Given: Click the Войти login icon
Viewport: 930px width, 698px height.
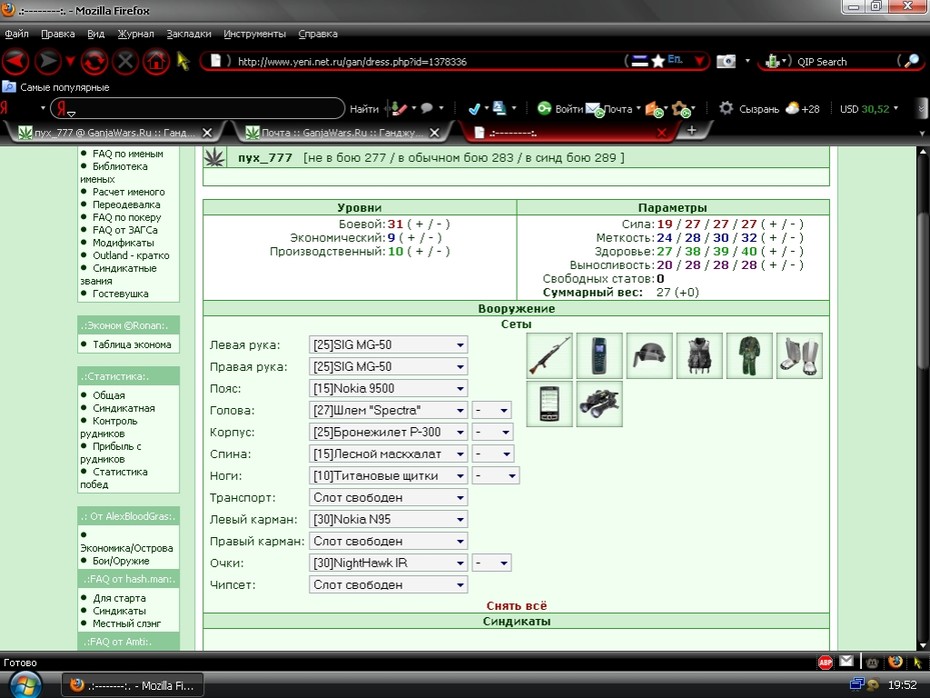Looking at the screenshot, I should click(544, 109).
